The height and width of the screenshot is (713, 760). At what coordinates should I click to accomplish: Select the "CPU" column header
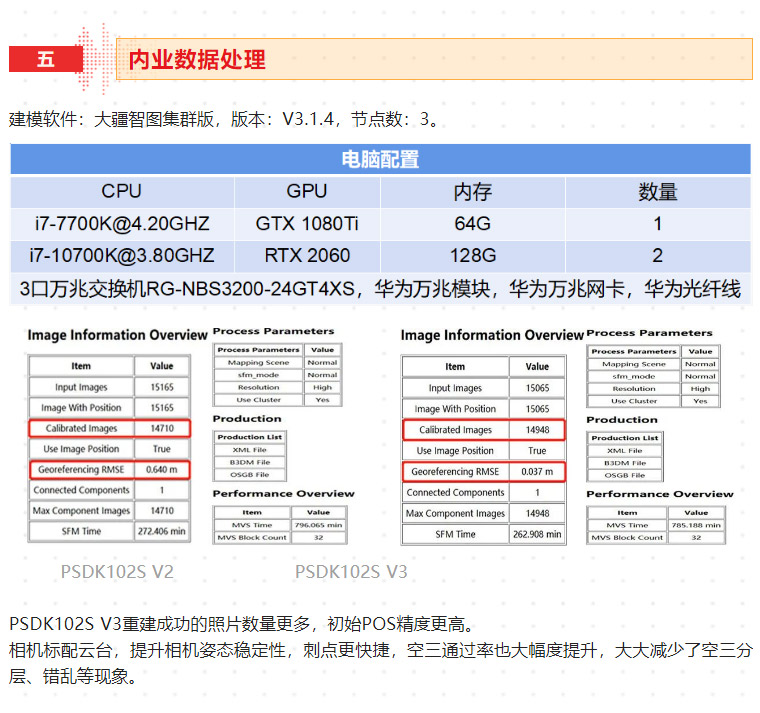(x=122, y=192)
